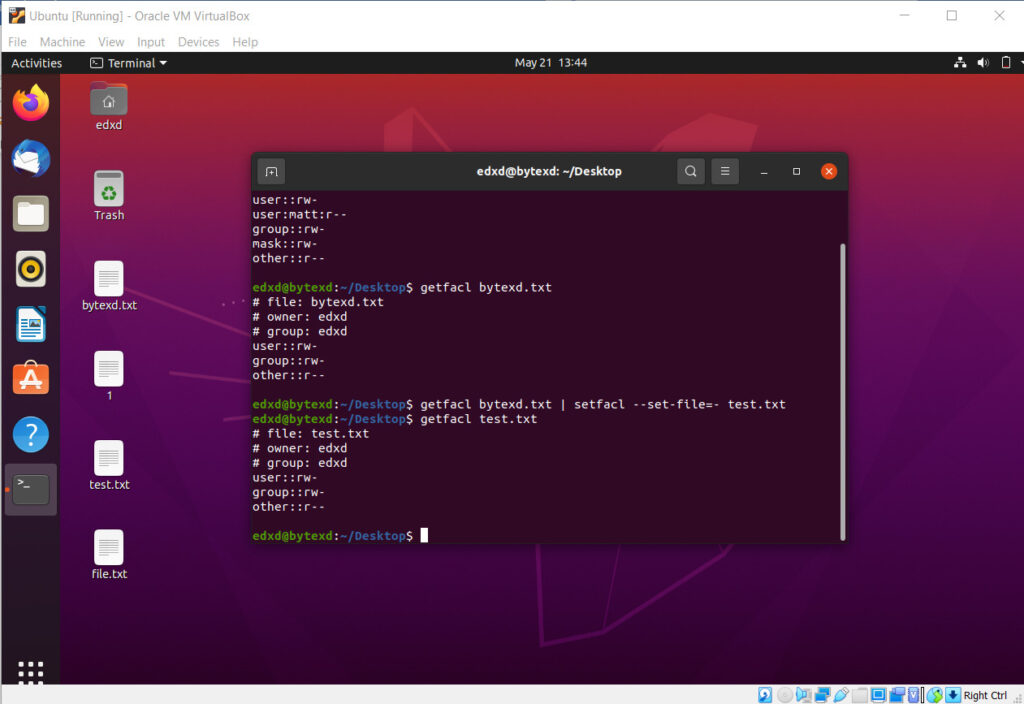Open the Help icon in dock
The width and height of the screenshot is (1024, 704).
tap(31, 435)
